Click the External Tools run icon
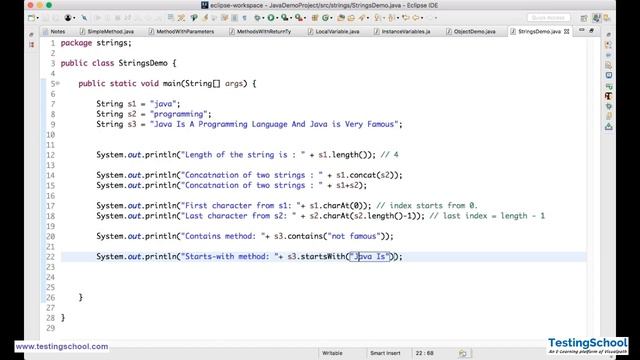 (x=298, y=18)
